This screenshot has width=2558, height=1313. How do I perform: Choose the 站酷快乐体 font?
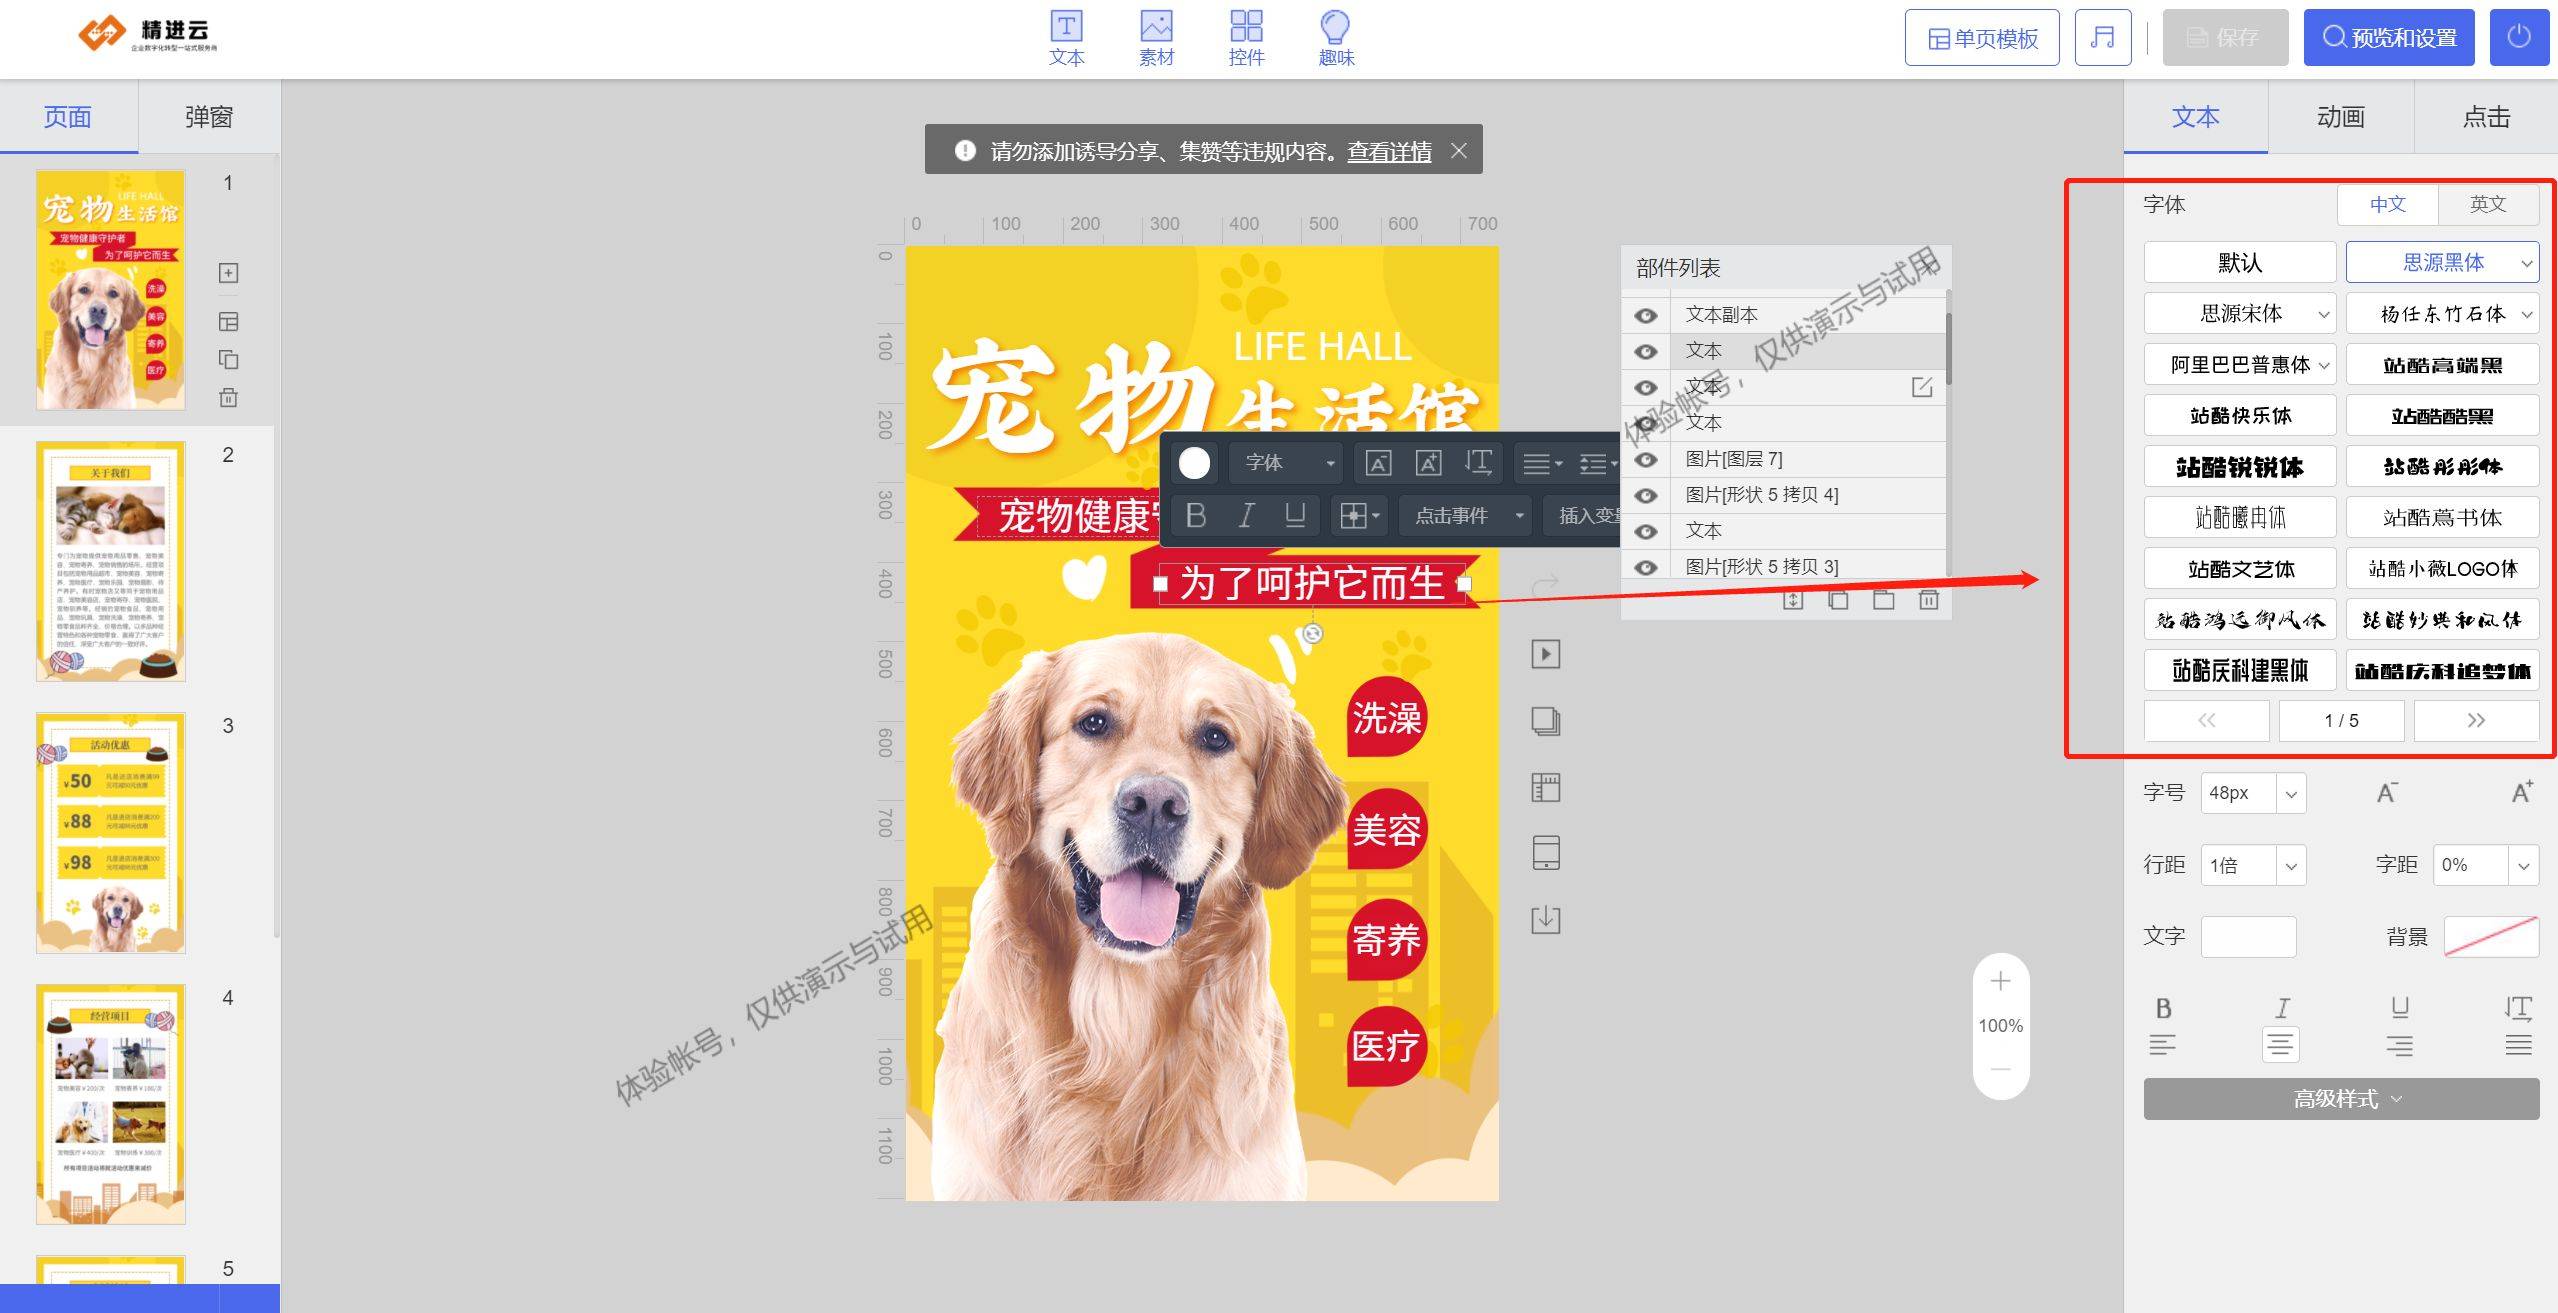coord(2240,416)
